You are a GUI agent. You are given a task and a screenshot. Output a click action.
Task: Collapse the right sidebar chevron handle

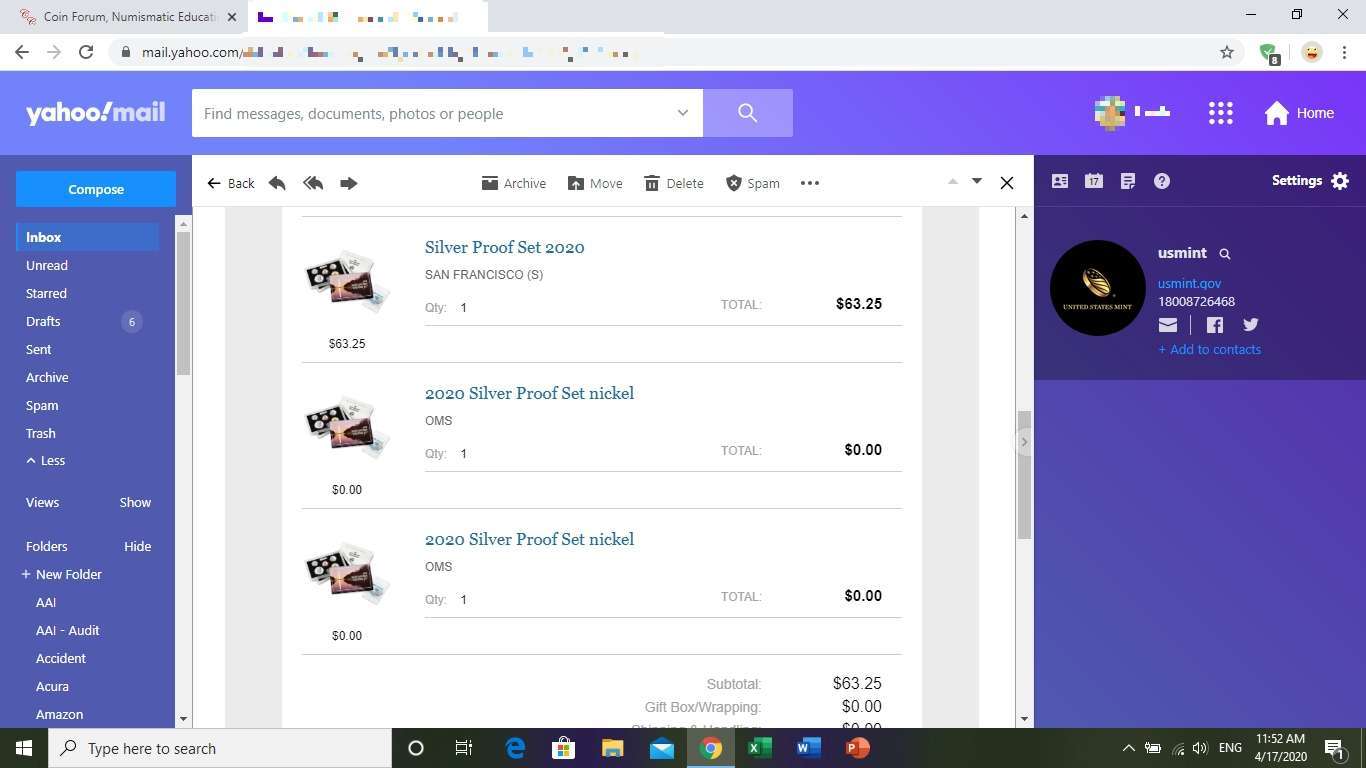(1024, 442)
